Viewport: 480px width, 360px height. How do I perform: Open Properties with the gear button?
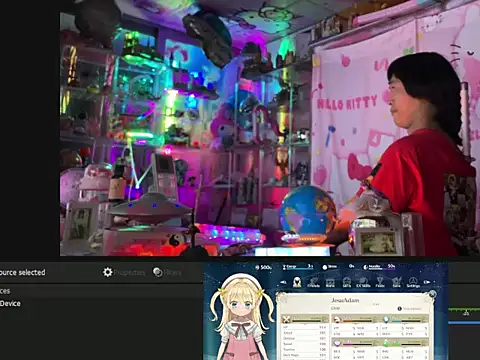pos(124,272)
